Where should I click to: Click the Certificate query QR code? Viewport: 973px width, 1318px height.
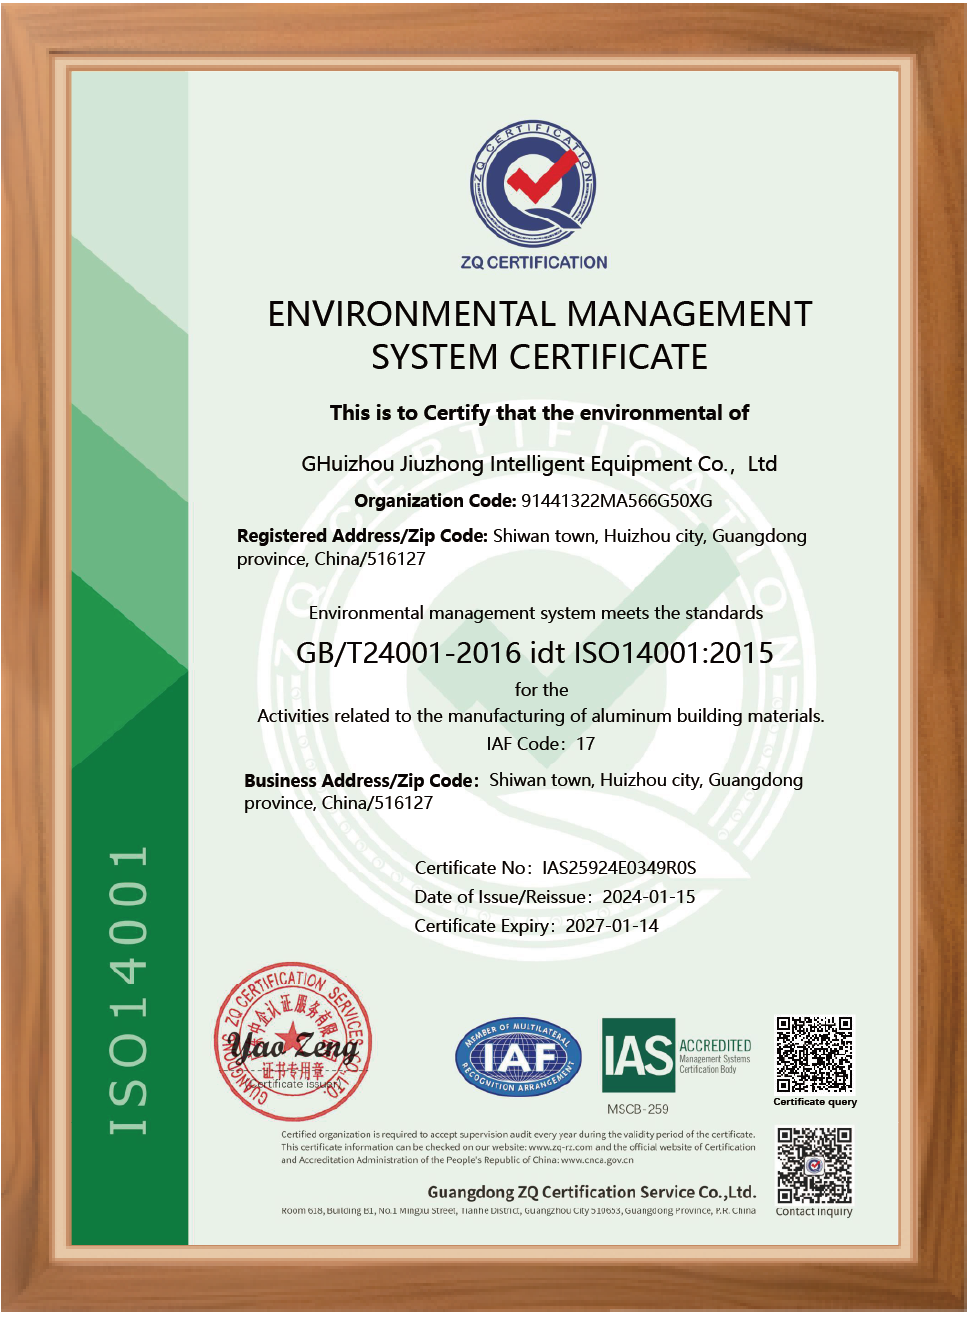pos(814,1054)
